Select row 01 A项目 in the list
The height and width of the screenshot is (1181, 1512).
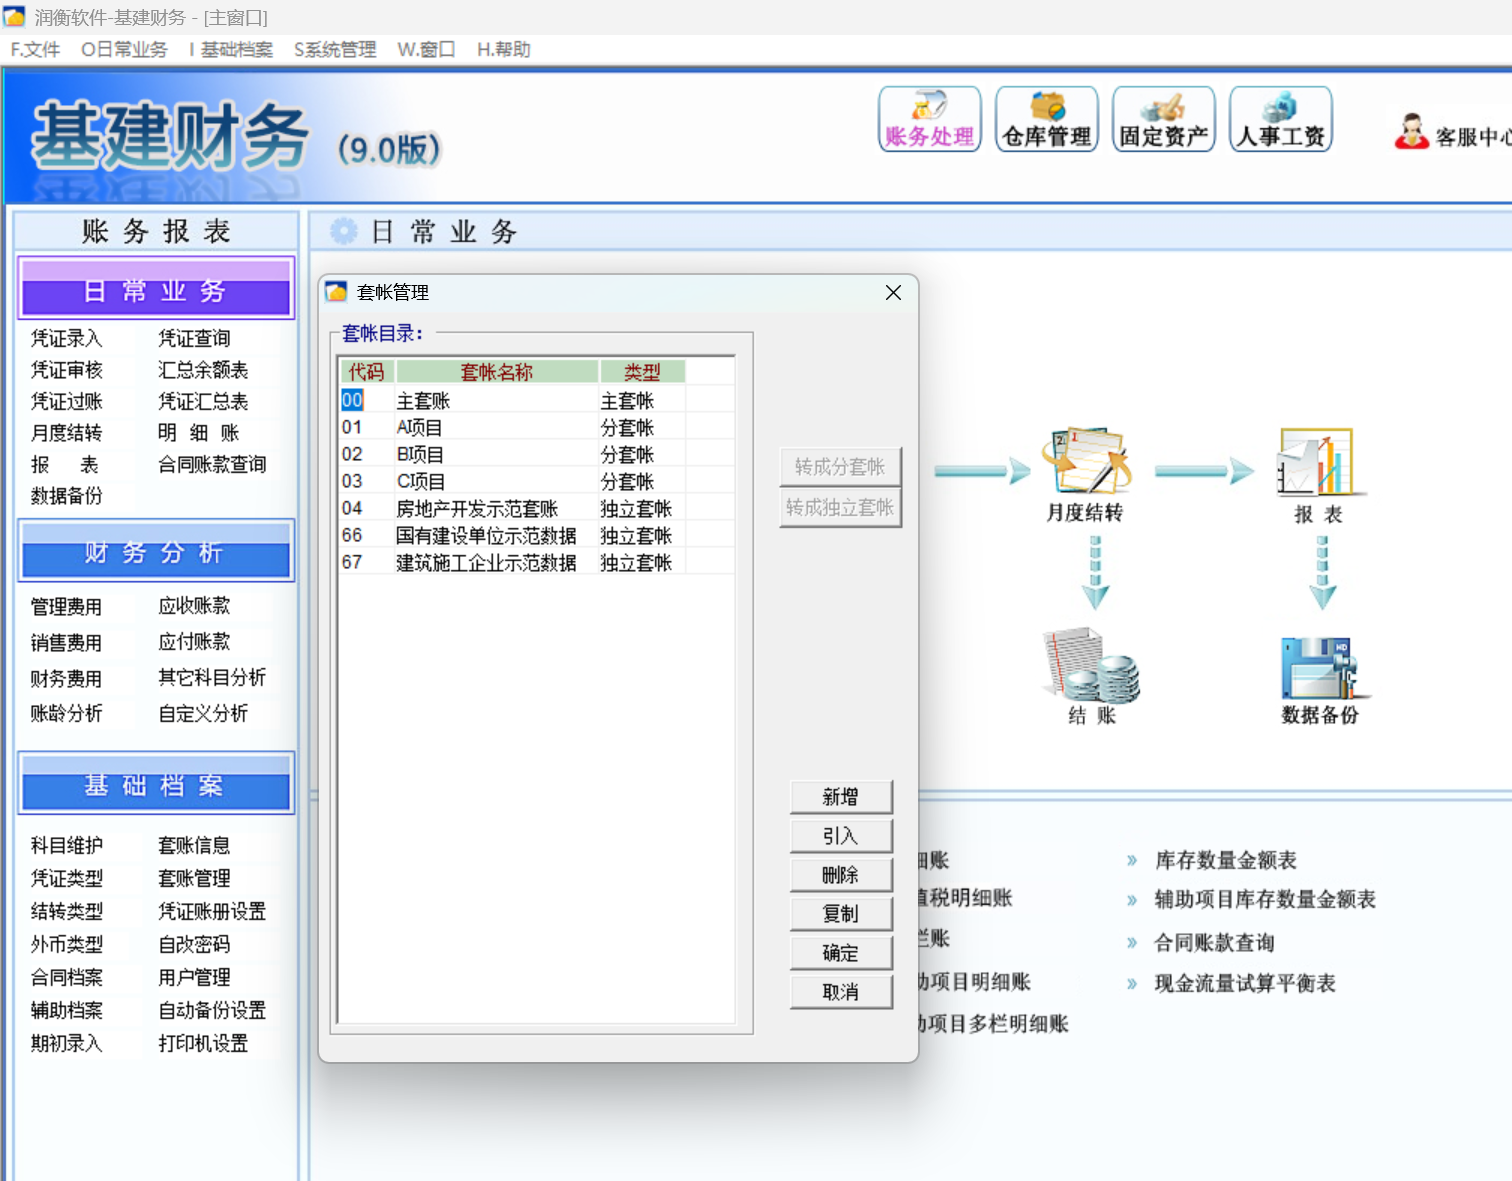point(537,428)
